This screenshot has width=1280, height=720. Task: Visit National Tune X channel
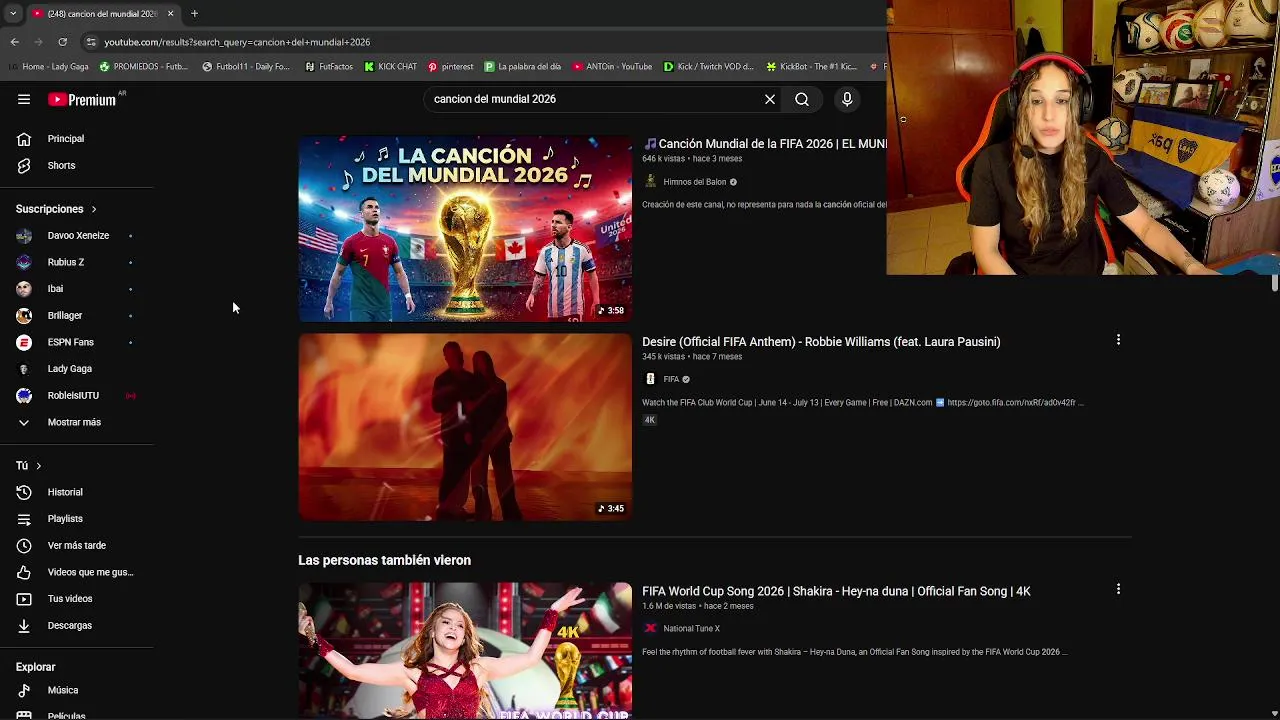[691, 628]
